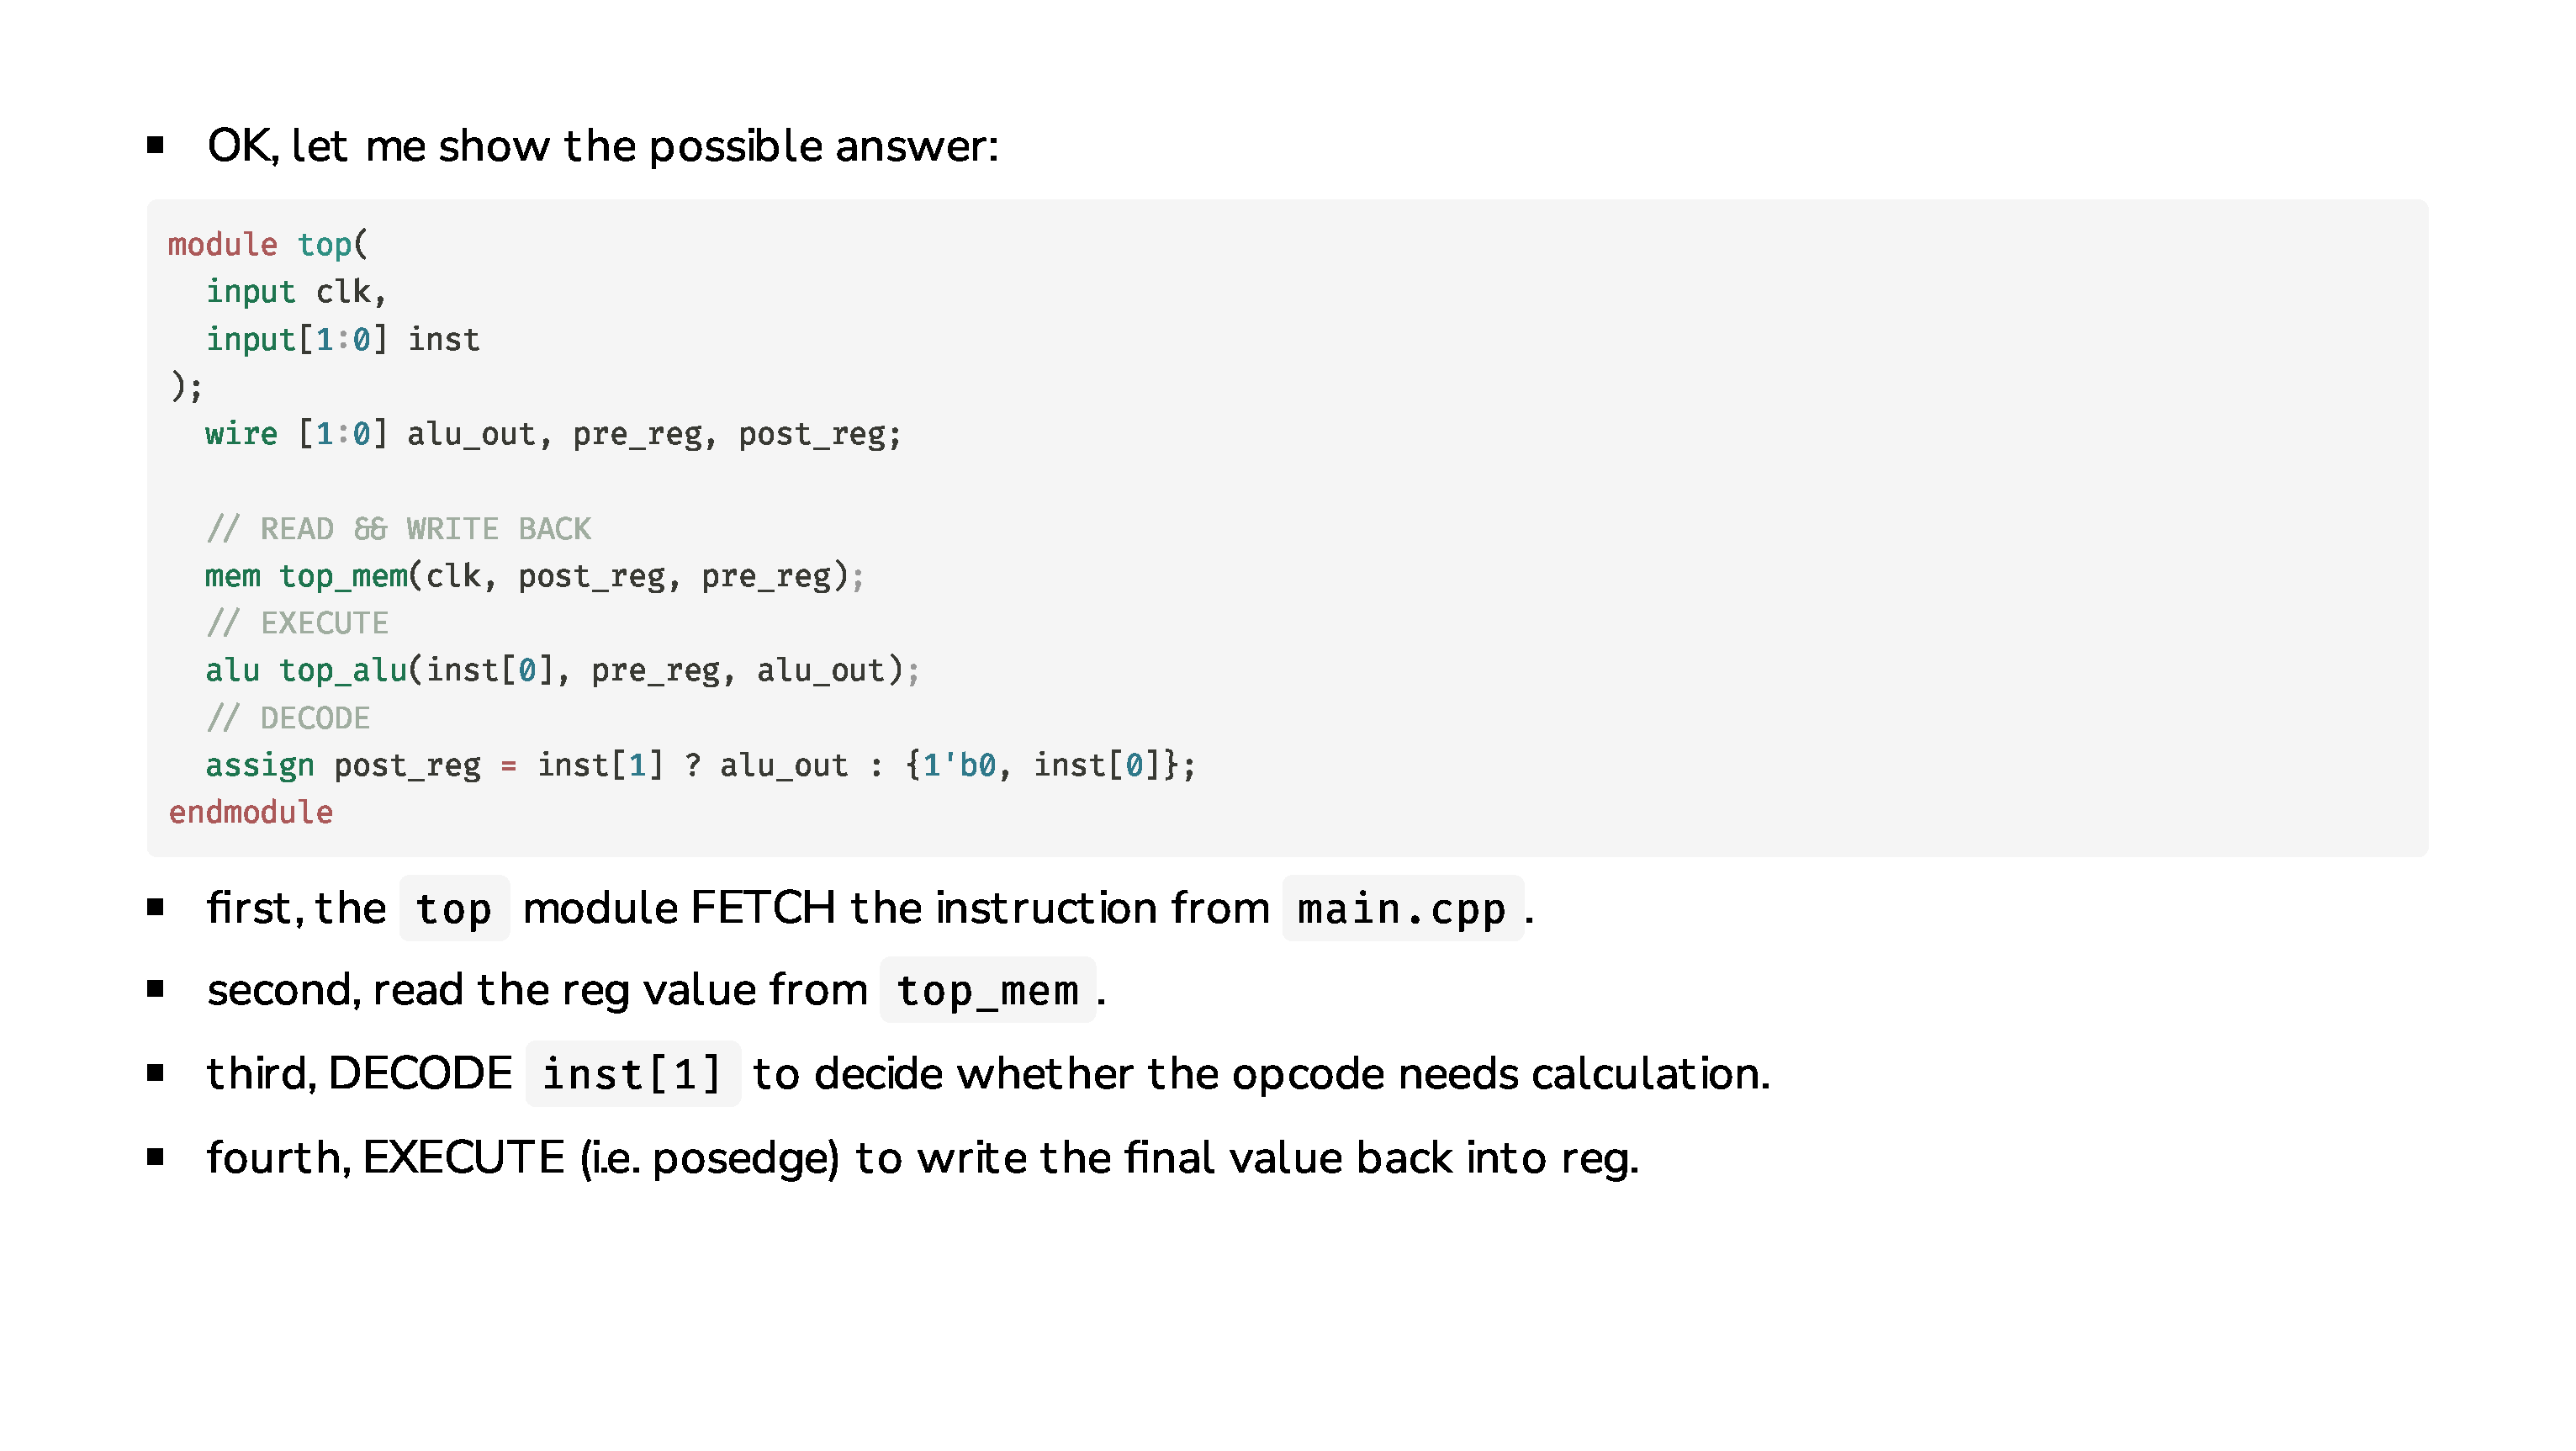Click 'input[1:0] inst' port declaration
This screenshot has height=1451, width=2576.
pyautogui.click(x=343, y=339)
